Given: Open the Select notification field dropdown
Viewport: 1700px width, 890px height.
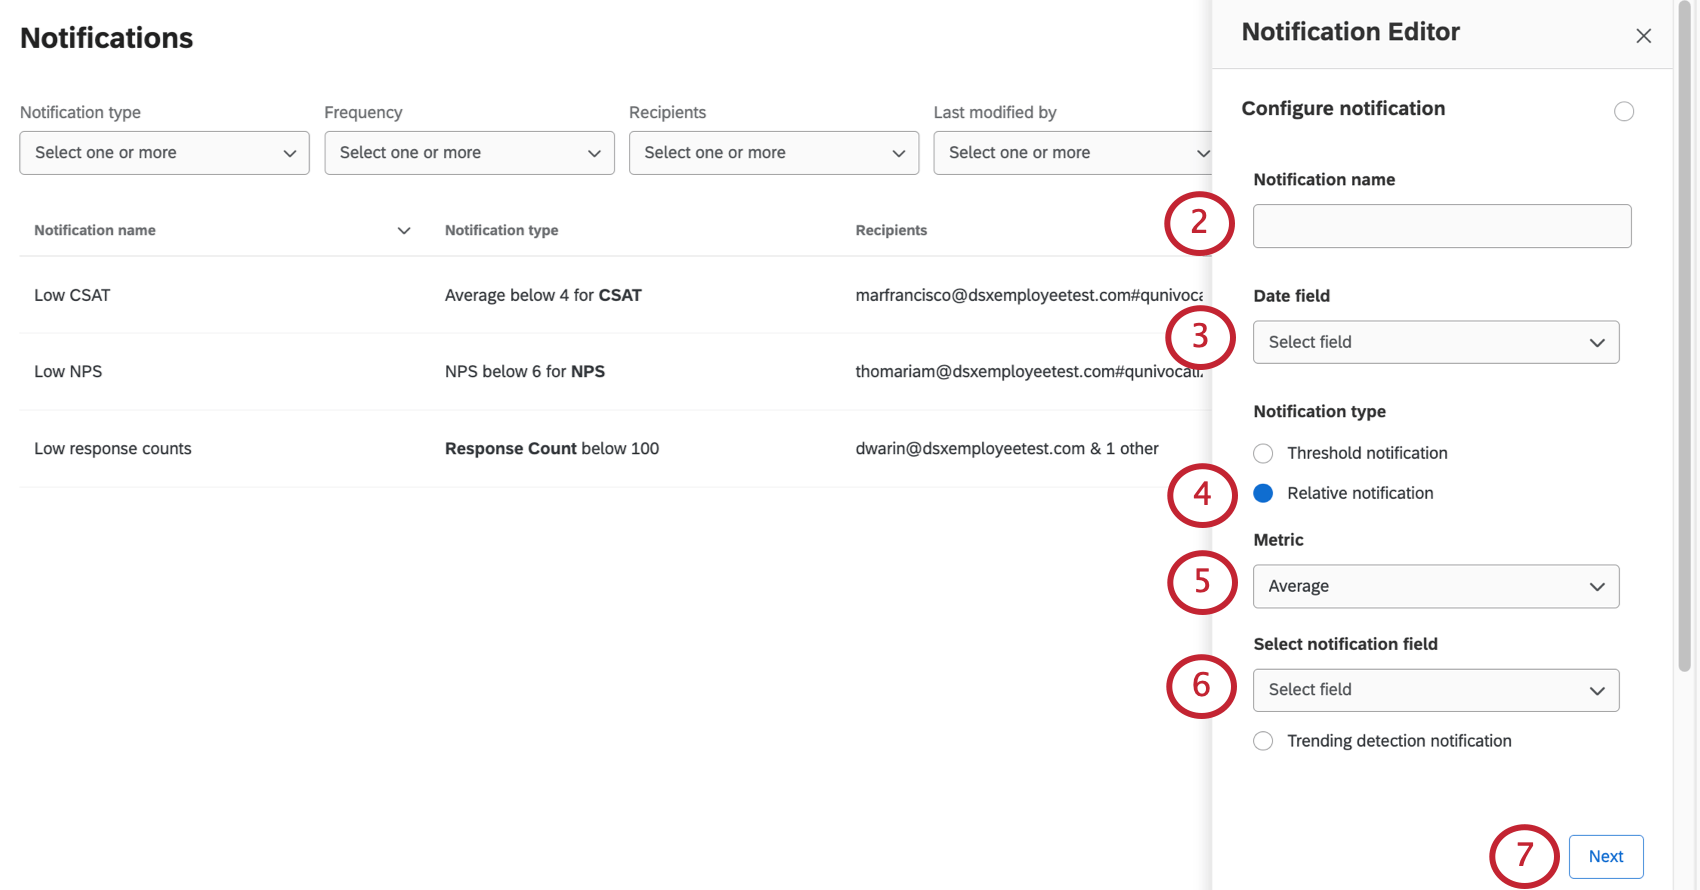Looking at the screenshot, I should [1435, 690].
